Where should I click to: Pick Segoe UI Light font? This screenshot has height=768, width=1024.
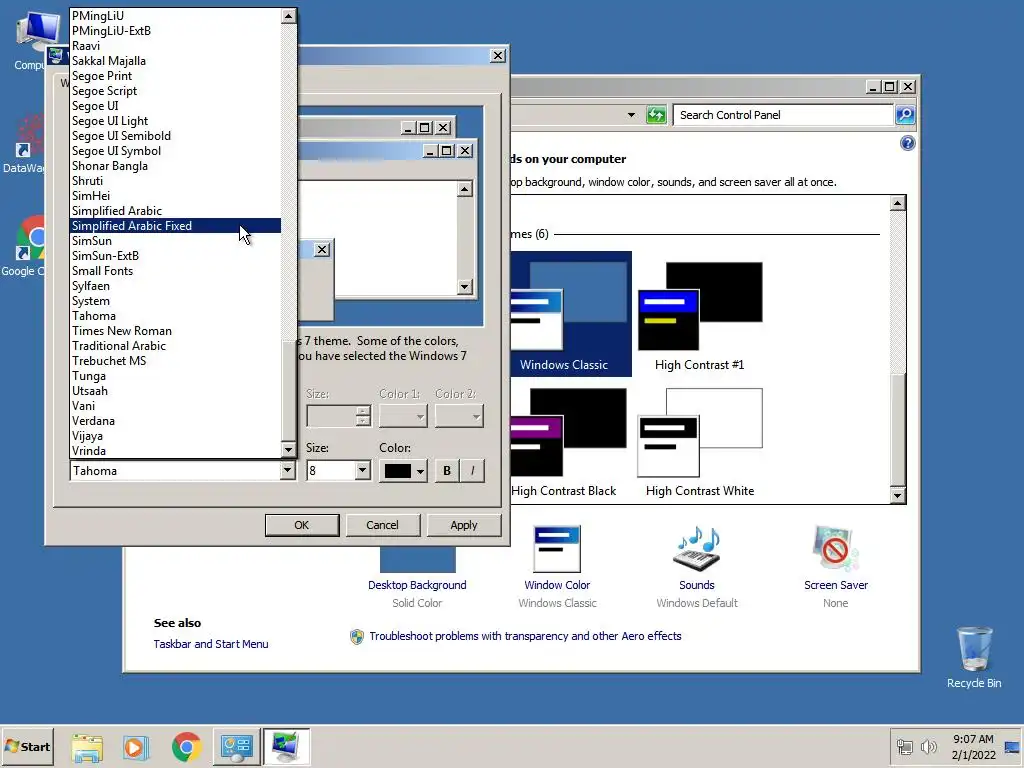175,121
